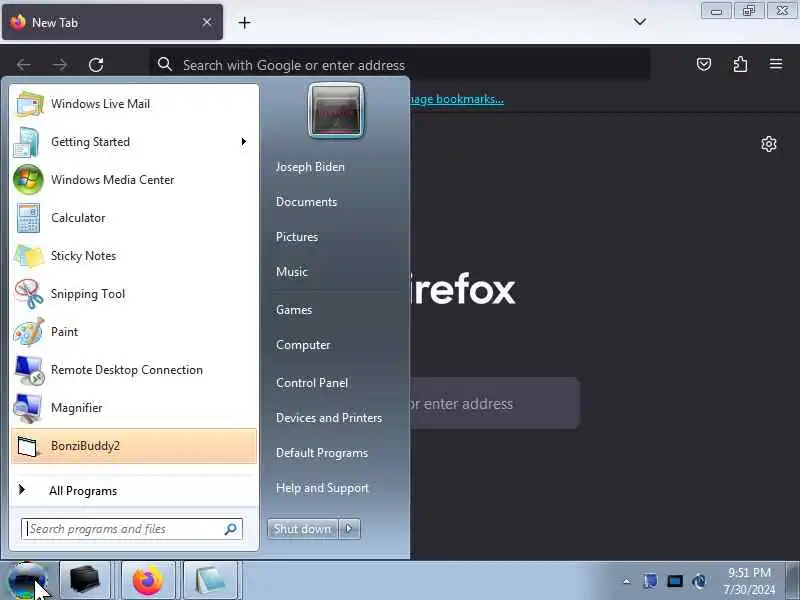Screen dimensions: 800x600
Task: Click the globe-like tray icon beside the clock
Action: point(699,581)
